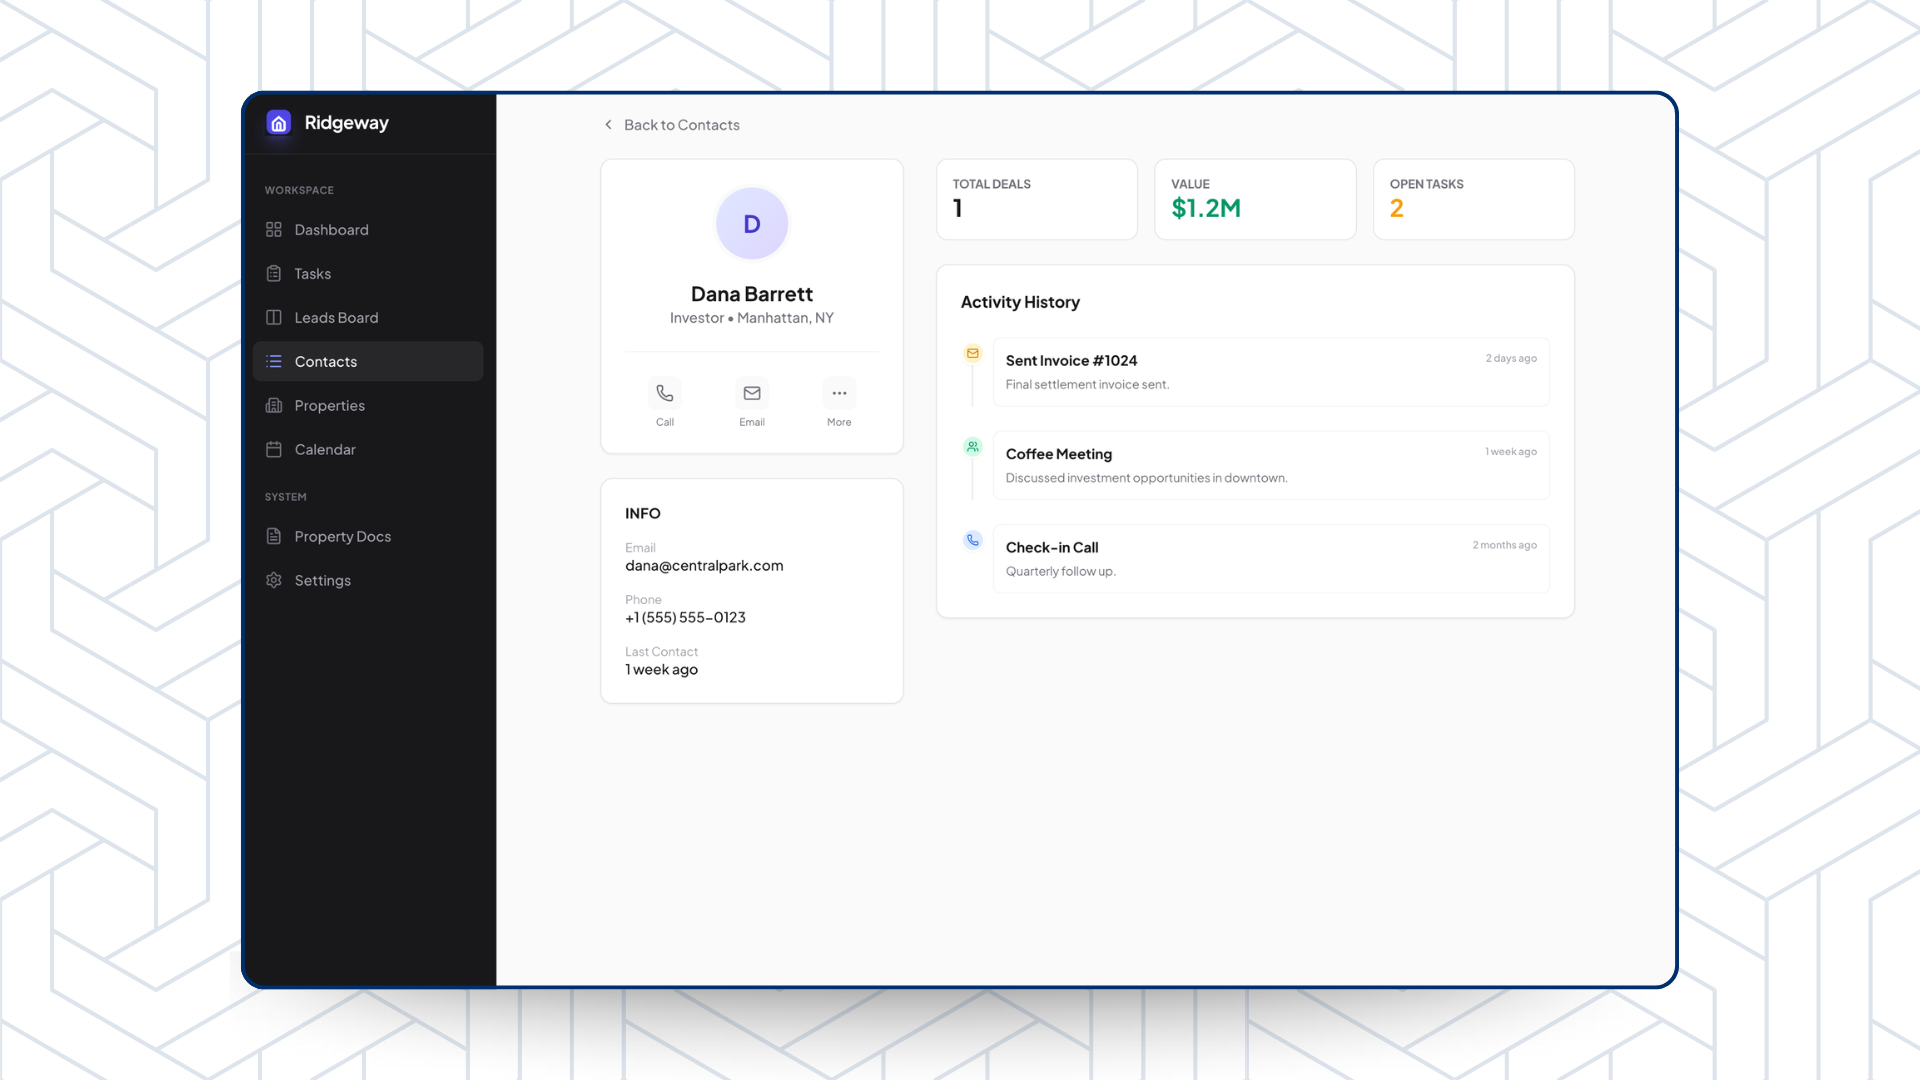
Task: Click the Sent Invoice mail timeline icon
Action: (x=972, y=354)
